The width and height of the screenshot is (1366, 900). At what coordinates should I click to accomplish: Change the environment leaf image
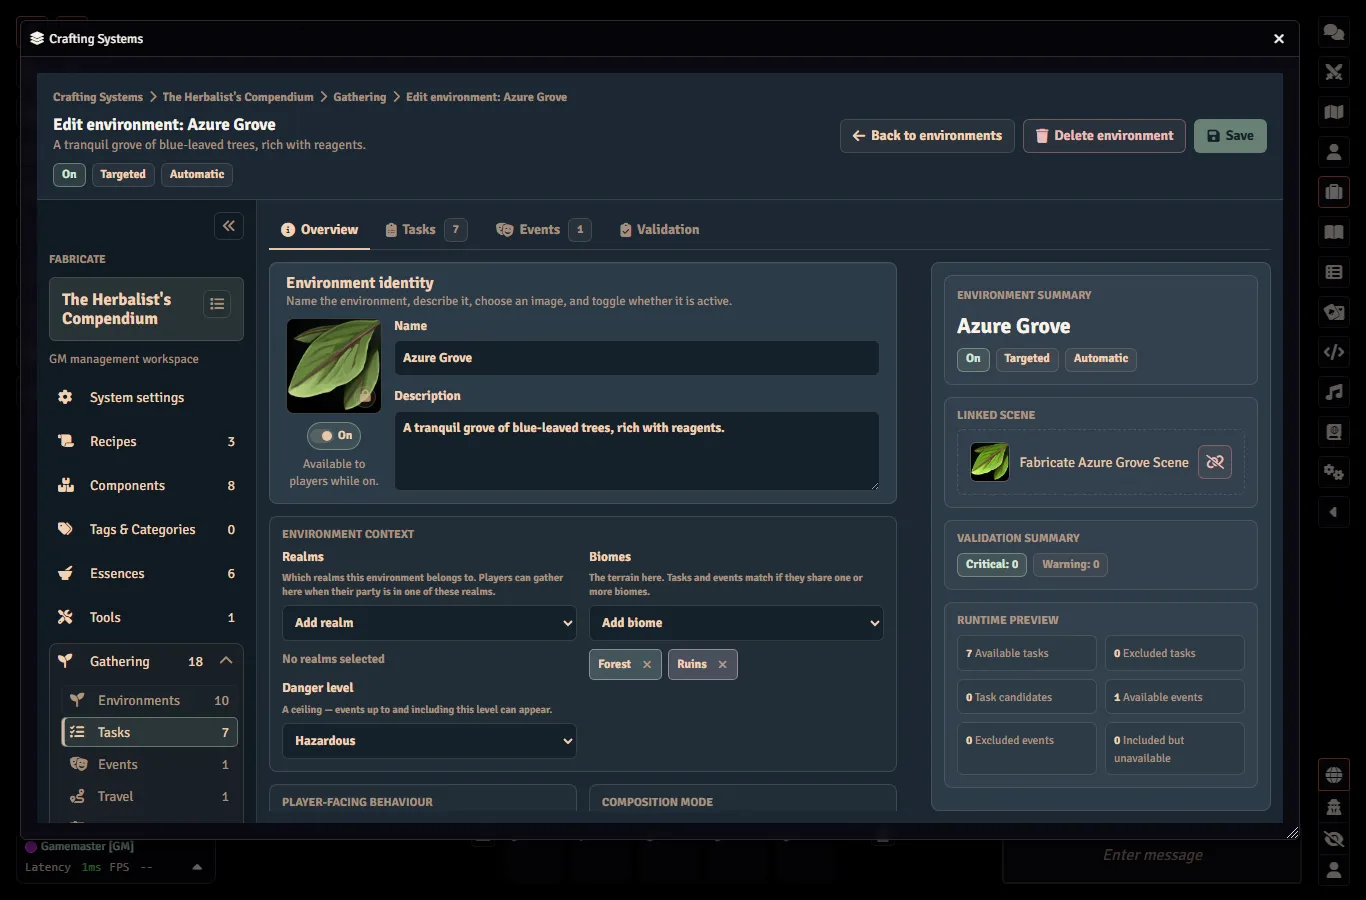pyautogui.click(x=334, y=366)
